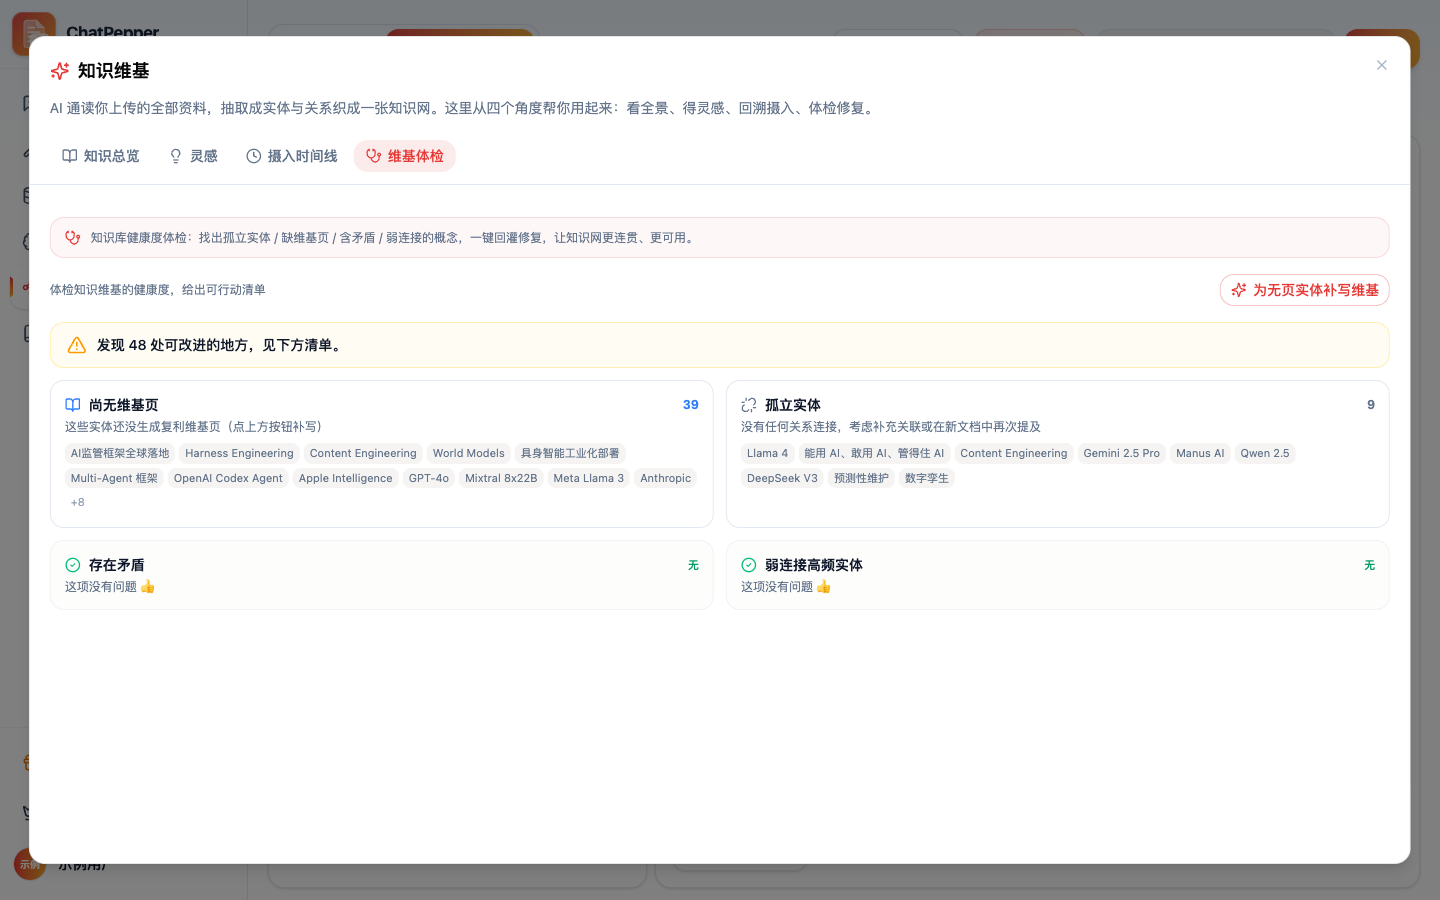Click the 预测性维护 tag

tap(861, 478)
